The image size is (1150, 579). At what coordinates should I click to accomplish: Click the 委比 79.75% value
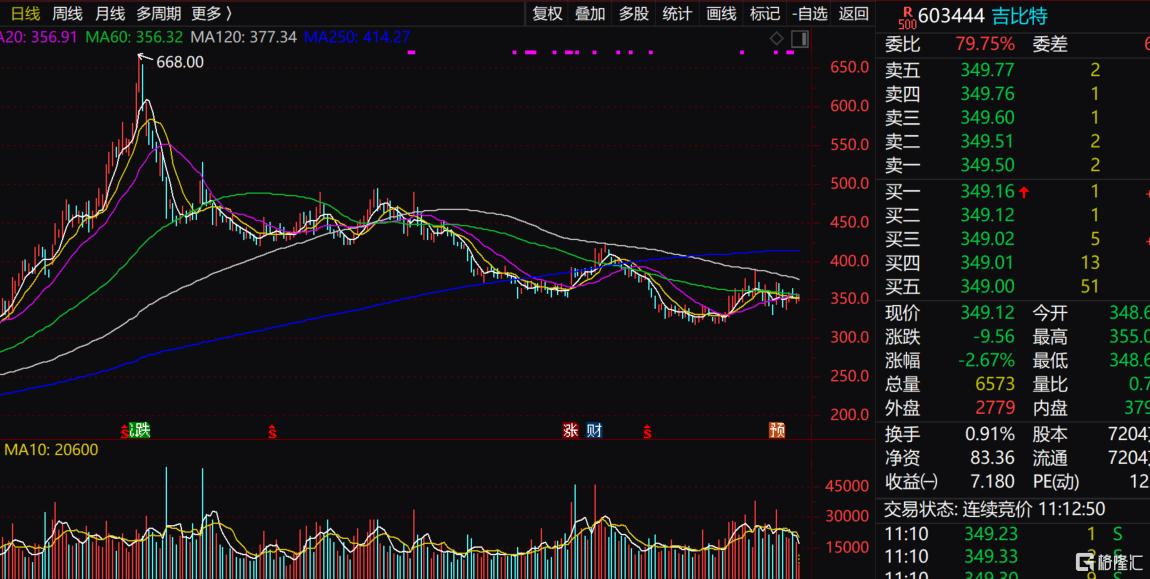[985, 45]
